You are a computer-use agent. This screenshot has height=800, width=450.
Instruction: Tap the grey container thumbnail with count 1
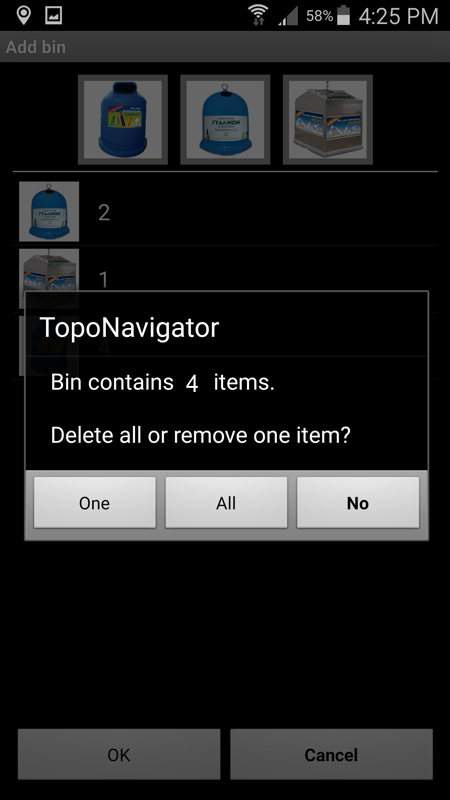click(x=49, y=270)
